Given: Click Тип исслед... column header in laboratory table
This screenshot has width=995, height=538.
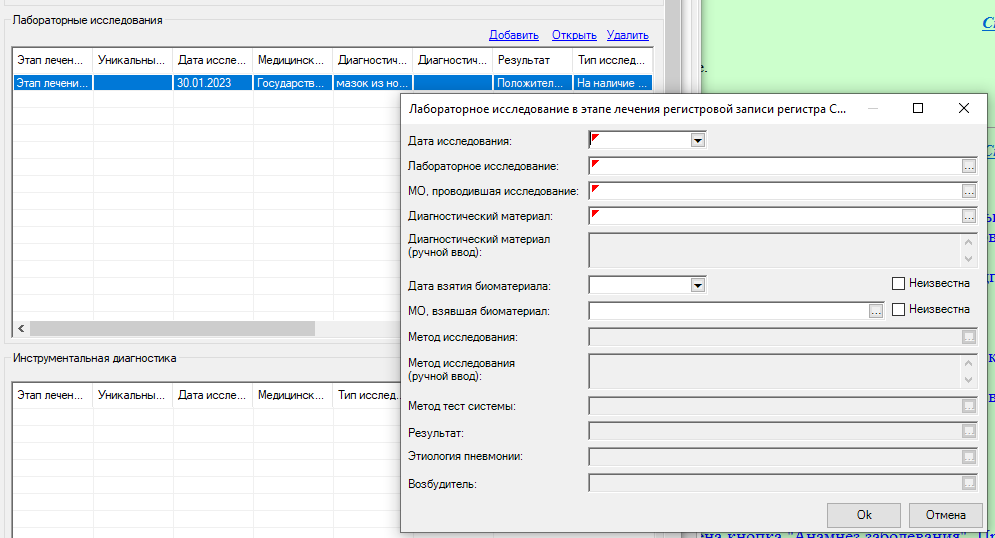Looking at the screenshot, I should [612, 60].
